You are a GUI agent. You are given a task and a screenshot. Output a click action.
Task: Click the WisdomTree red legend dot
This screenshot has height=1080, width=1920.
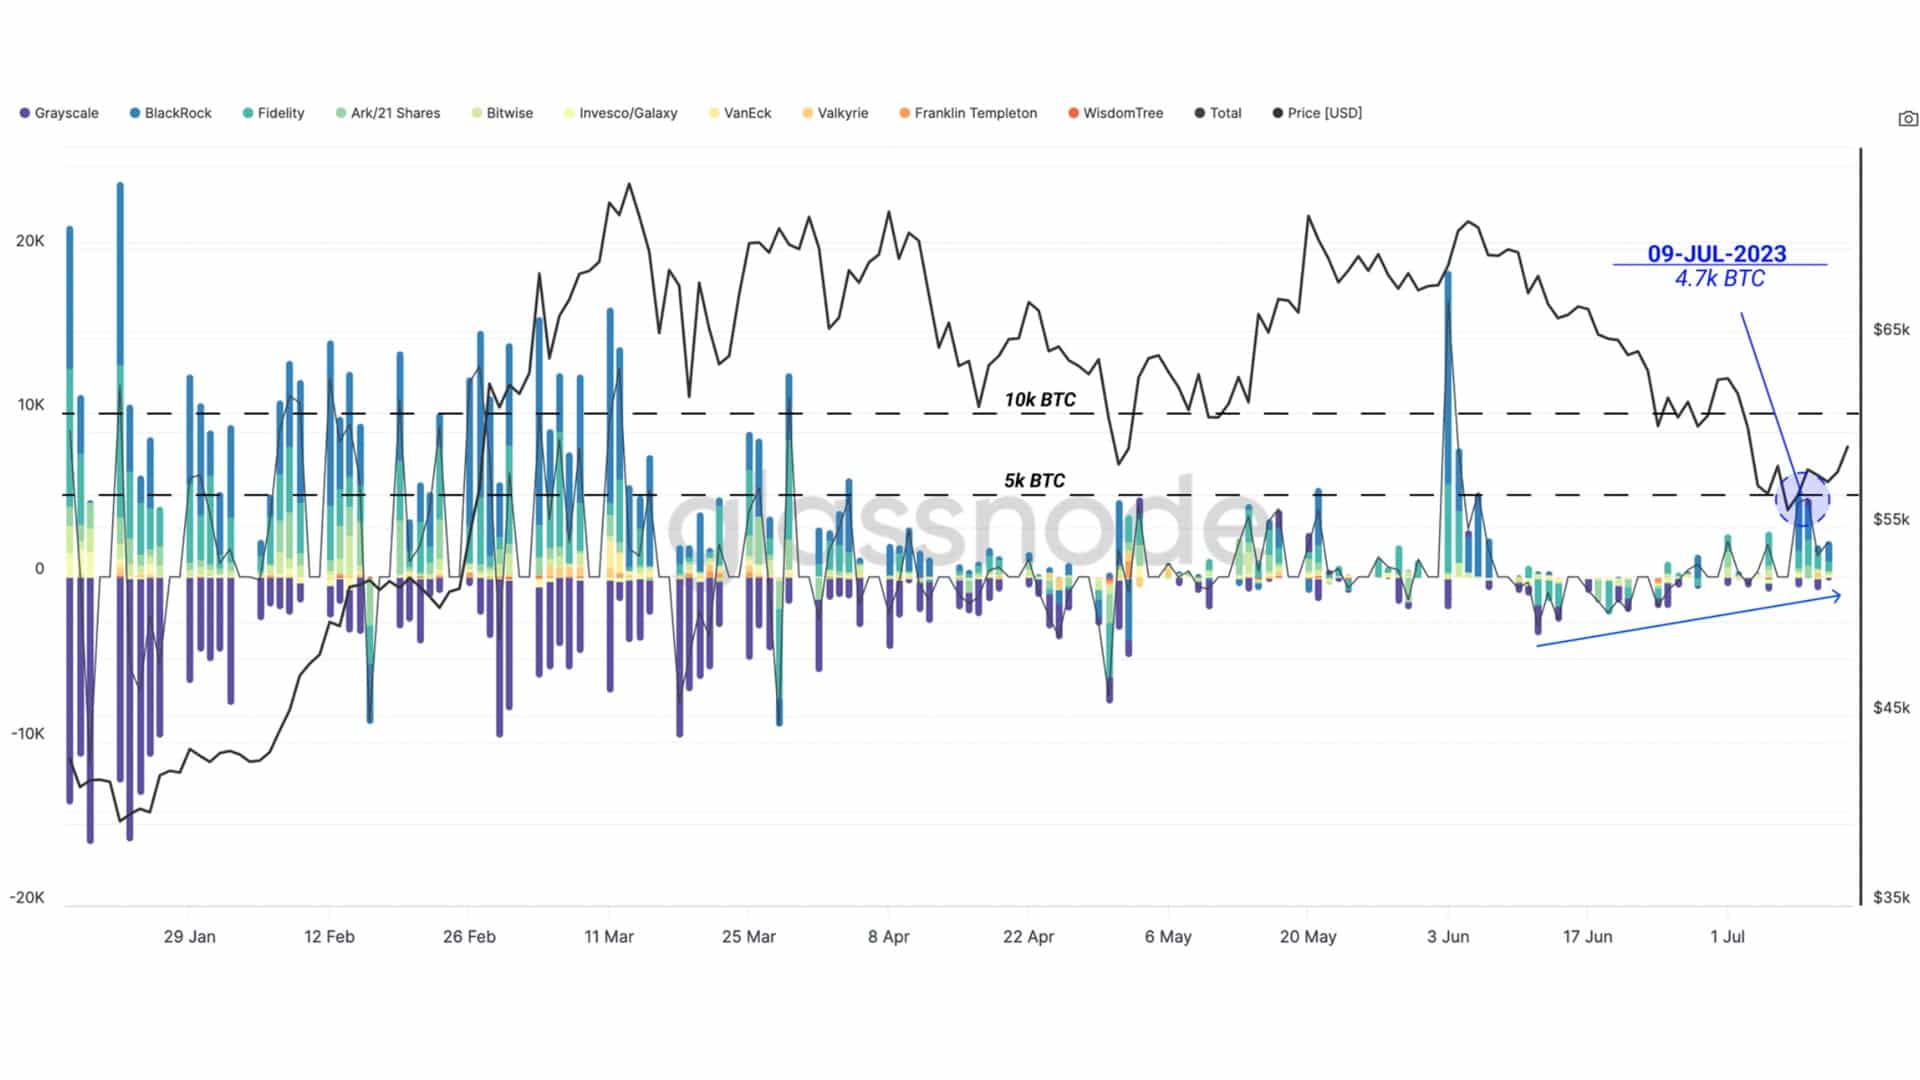[1074, 113]
